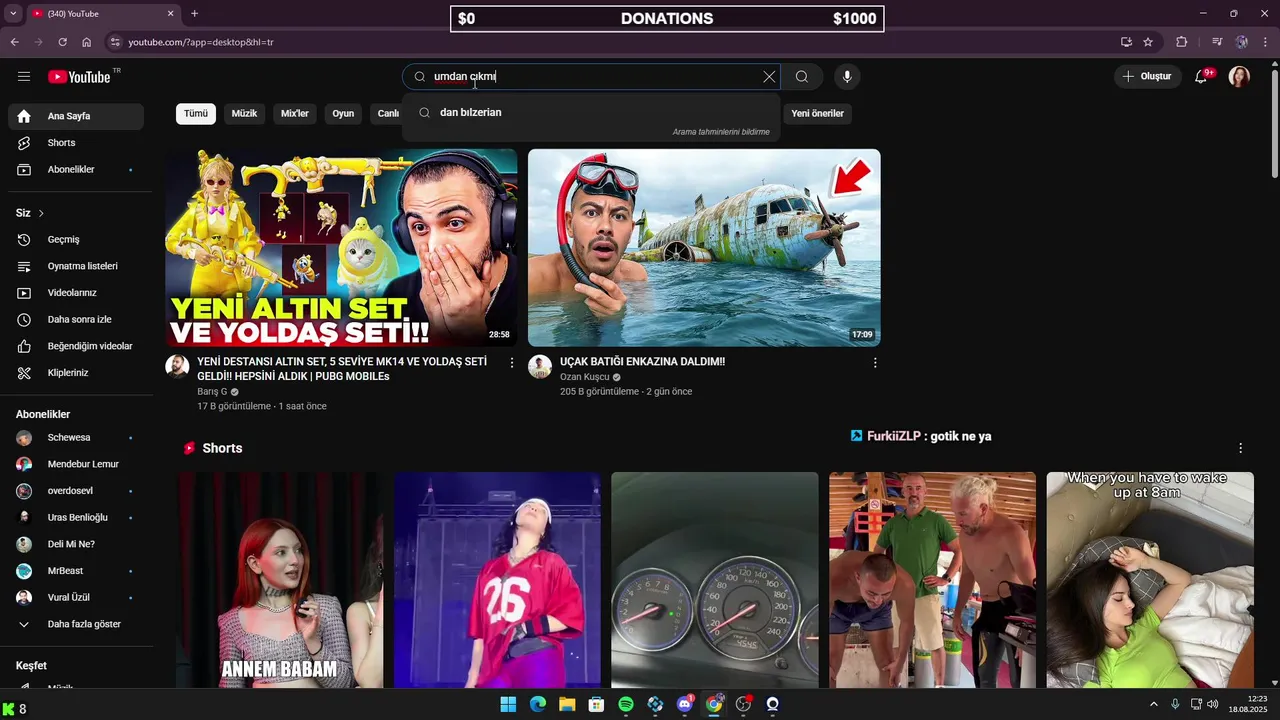Open the YouTube hamburger guide menu
The image size is (1280, 720).
click(24, 77)
